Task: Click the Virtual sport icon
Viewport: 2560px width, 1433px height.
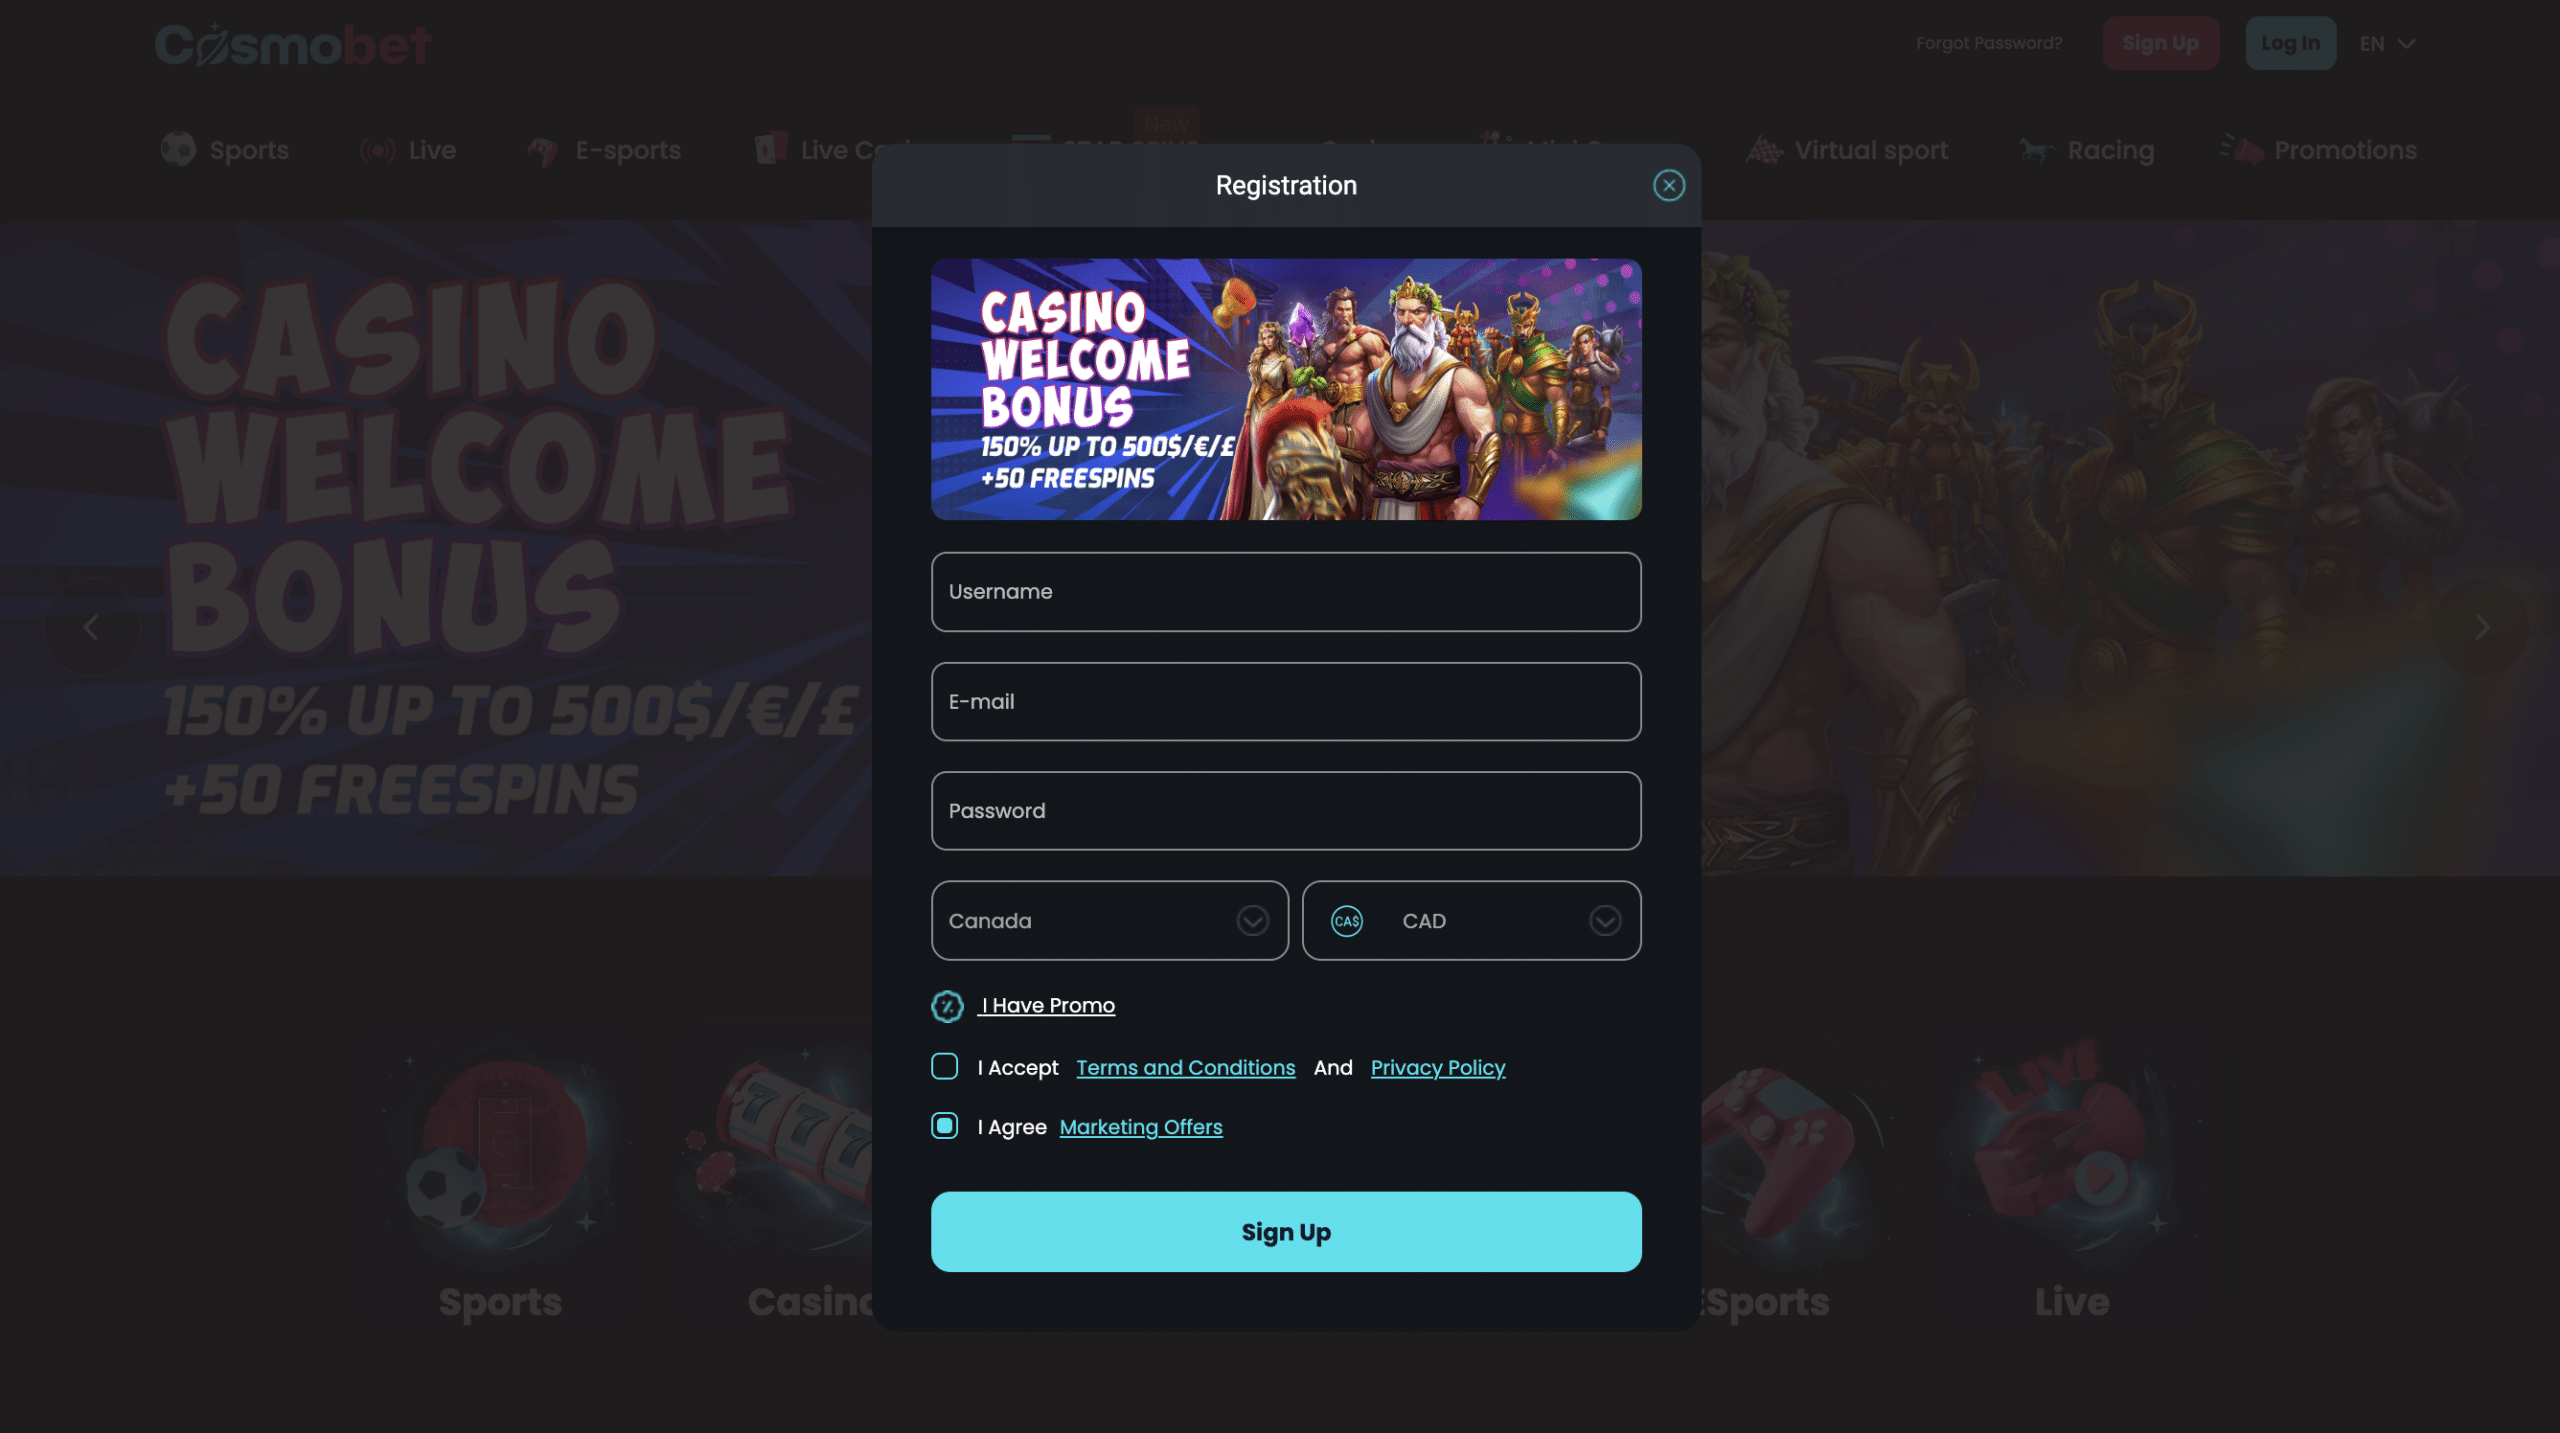Action: (x=1764, y=149)
